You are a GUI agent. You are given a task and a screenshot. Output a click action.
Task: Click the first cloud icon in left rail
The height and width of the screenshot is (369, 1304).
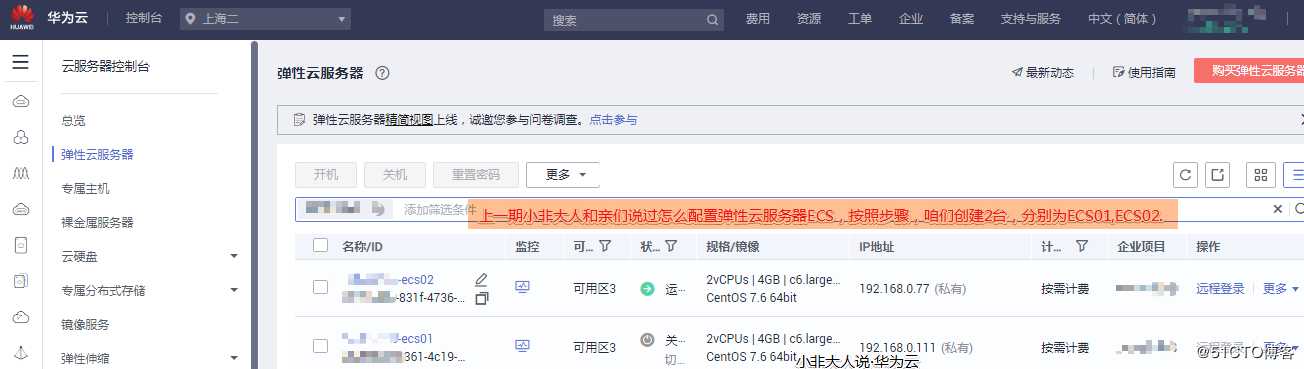tap(20, 101)
